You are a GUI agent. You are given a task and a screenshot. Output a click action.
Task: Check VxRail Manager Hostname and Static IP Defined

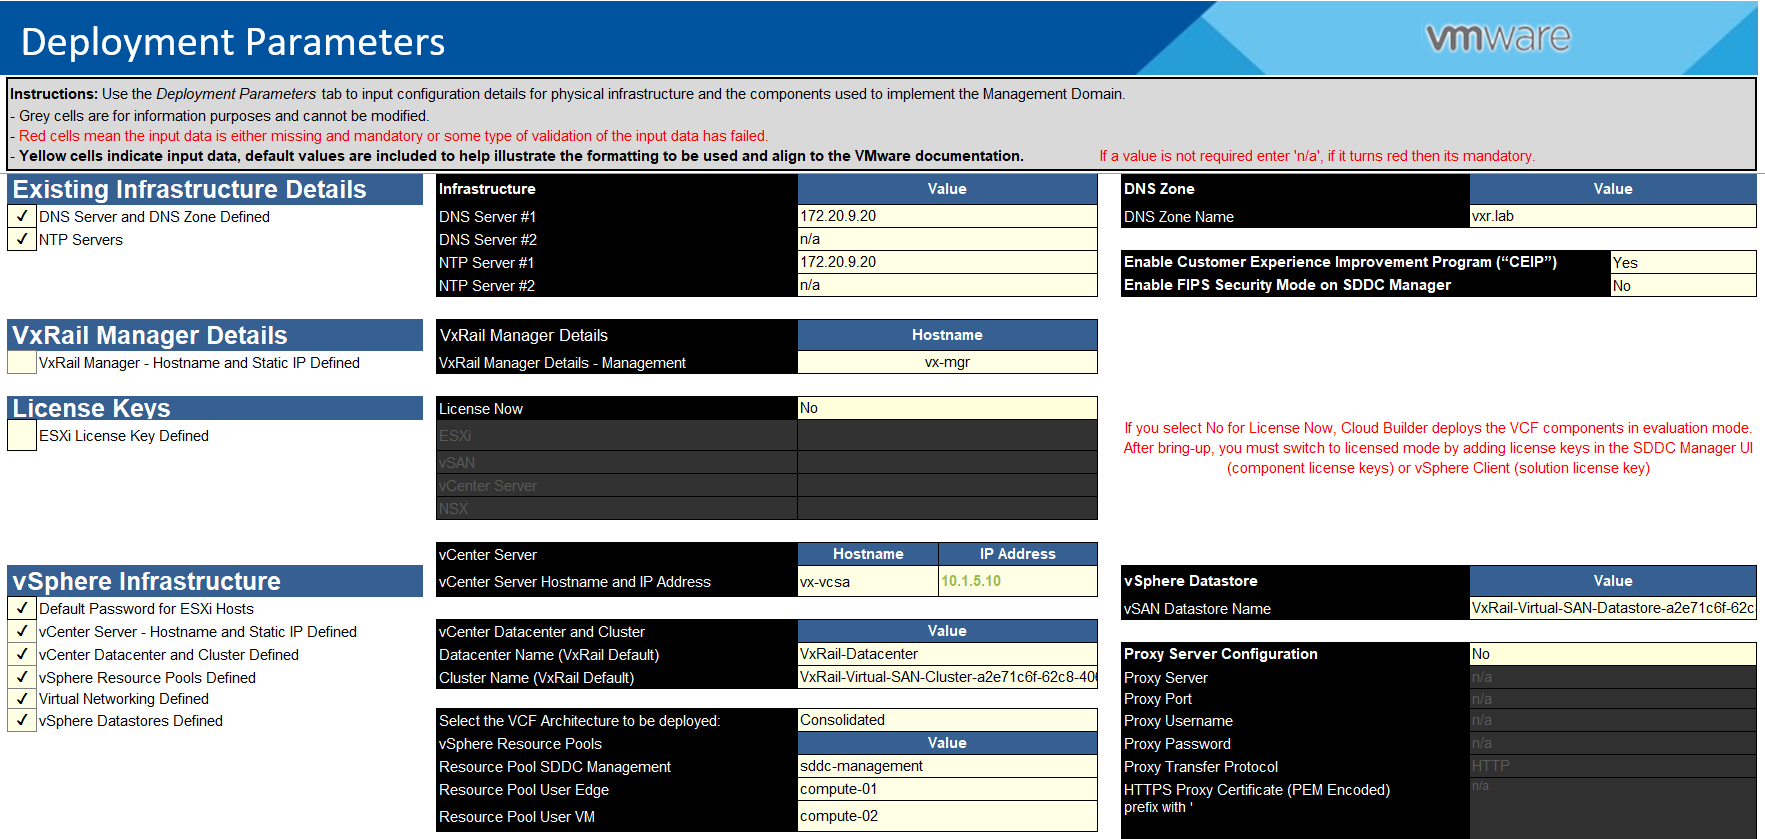(x=22, y=362)
